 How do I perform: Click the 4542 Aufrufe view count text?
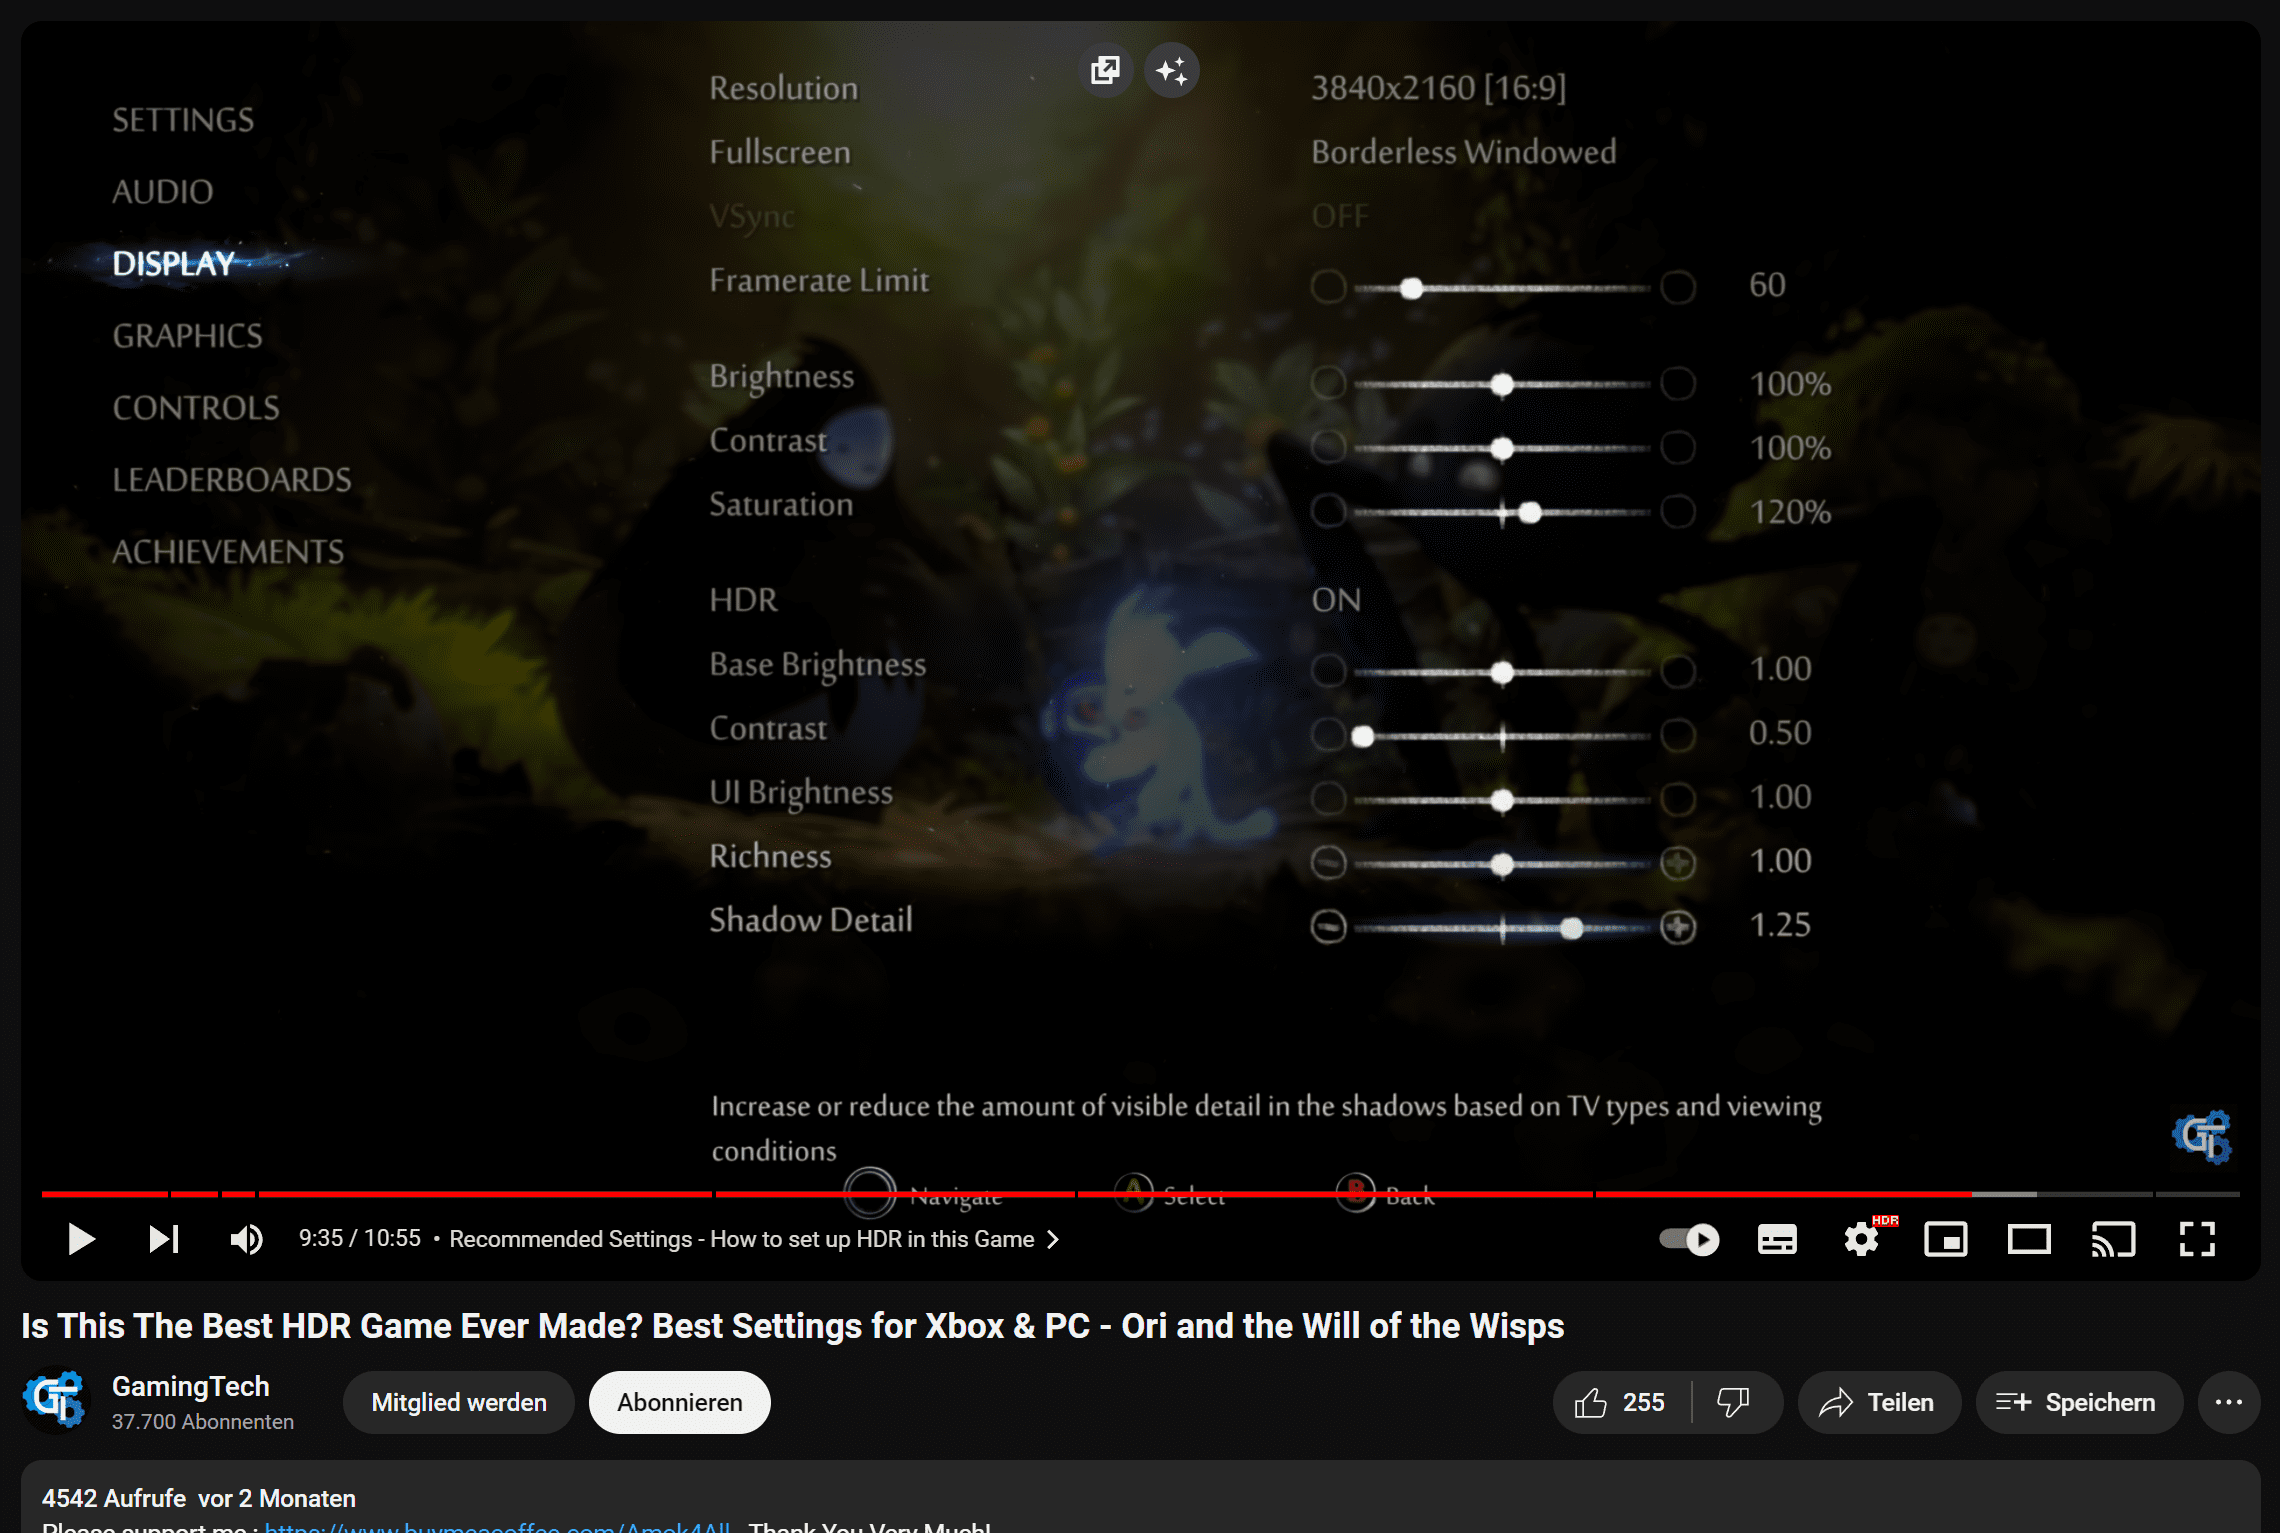[114, 1498]
